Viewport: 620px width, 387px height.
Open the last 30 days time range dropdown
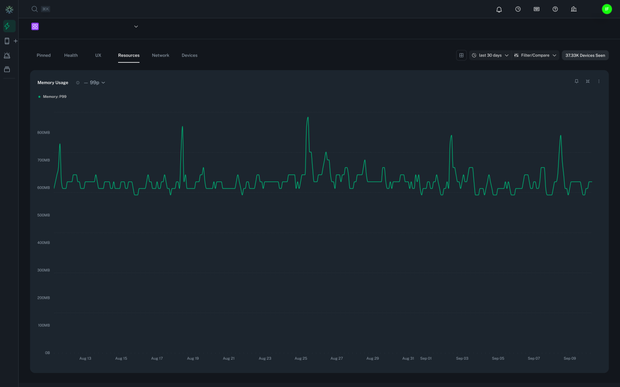tap(490, 55)
